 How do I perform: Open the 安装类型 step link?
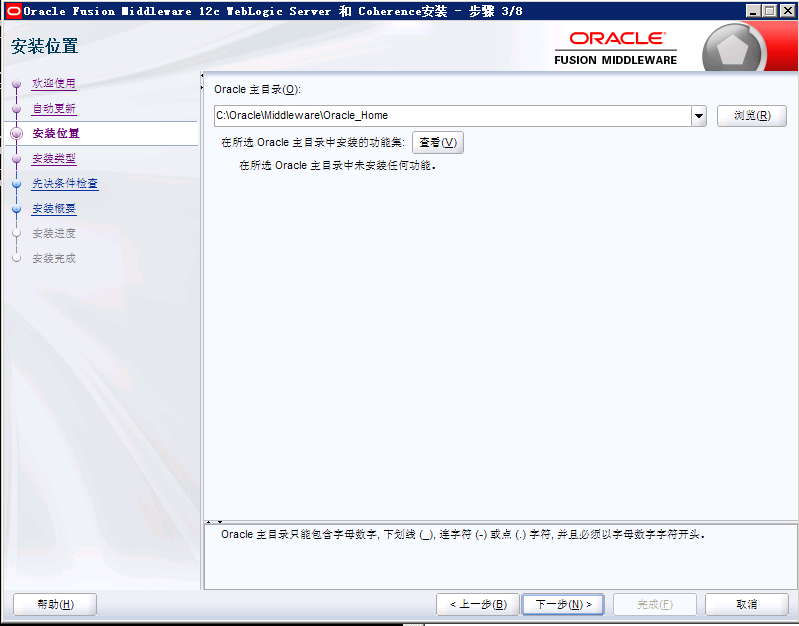(54, 158)
